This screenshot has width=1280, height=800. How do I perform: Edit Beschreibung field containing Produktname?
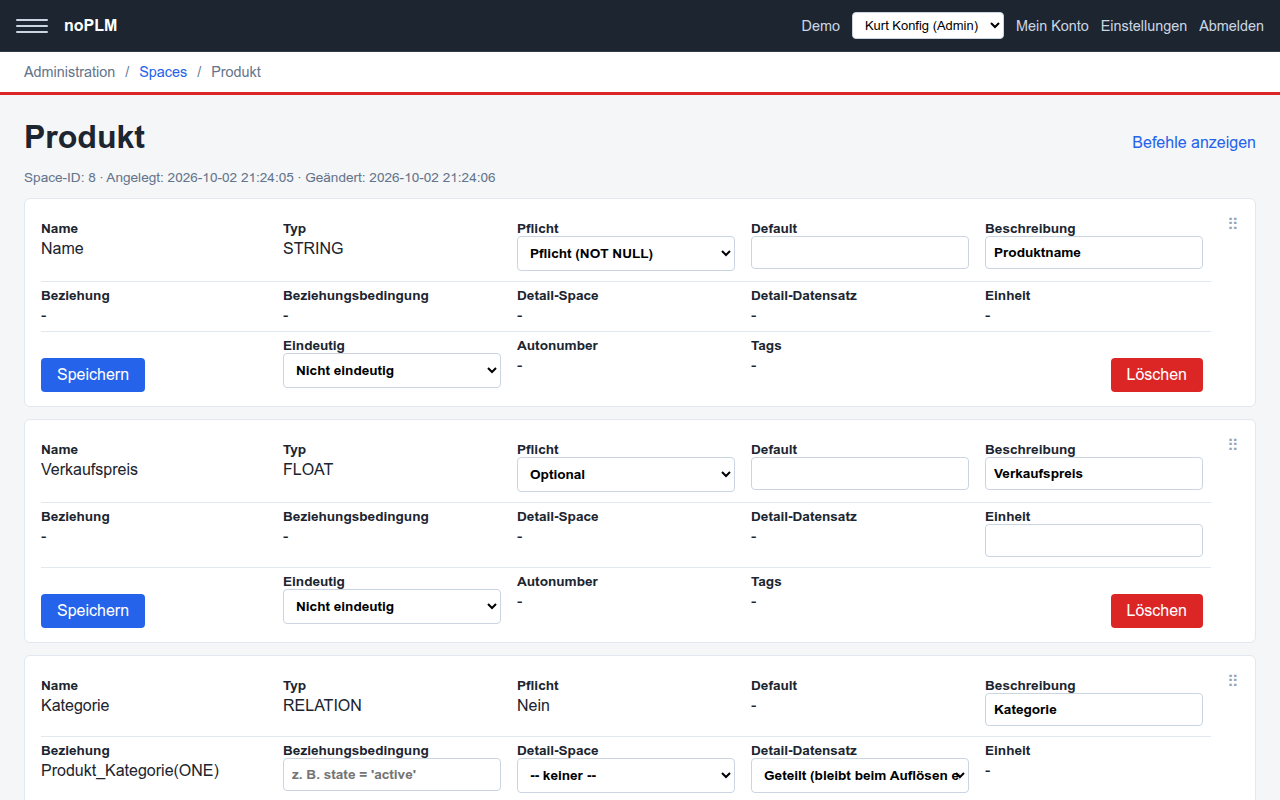pos(1094,253)
